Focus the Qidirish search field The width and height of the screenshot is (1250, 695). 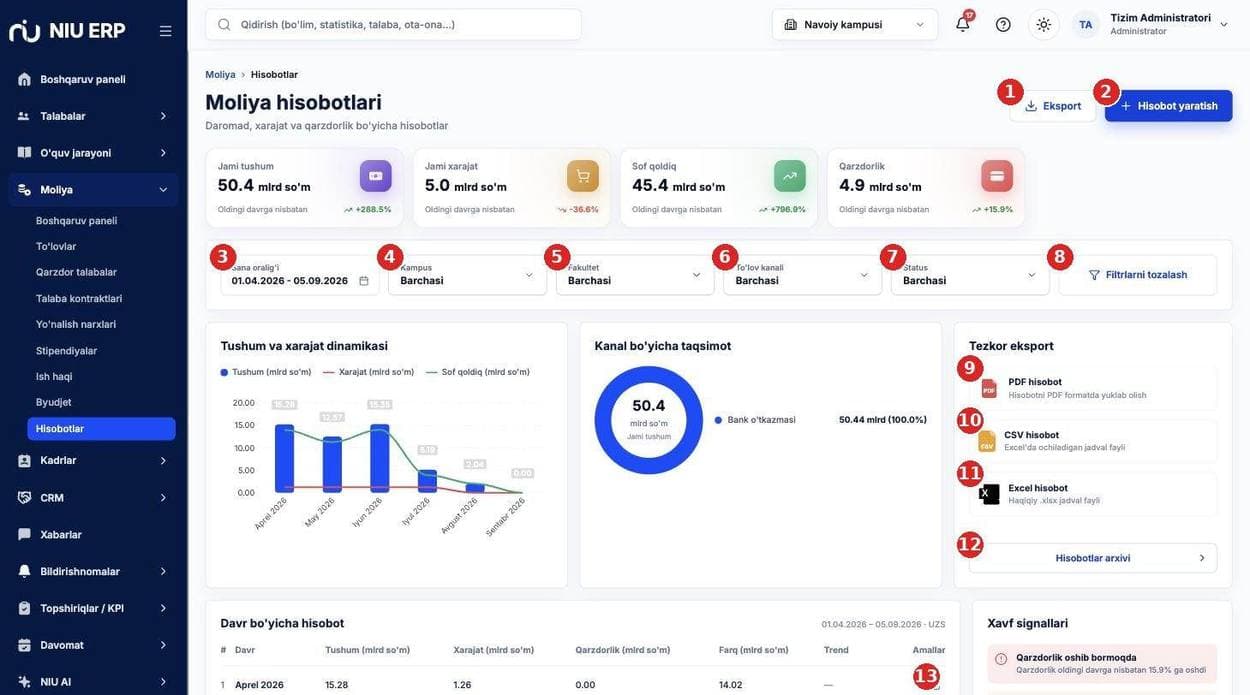coord(393,24)
